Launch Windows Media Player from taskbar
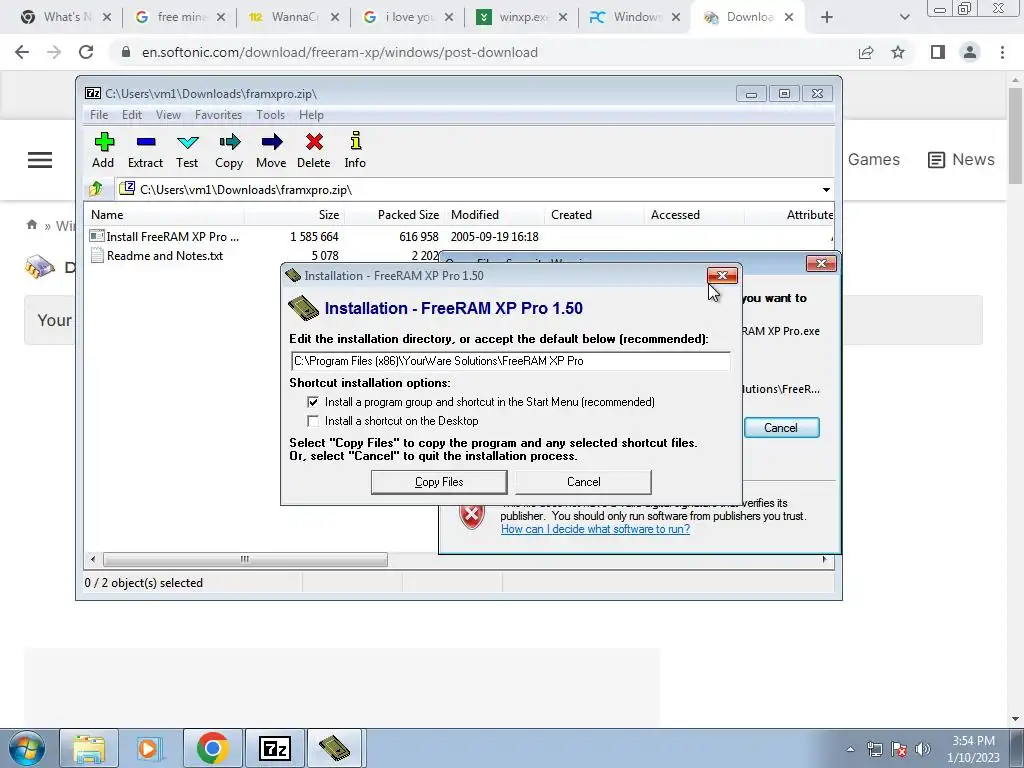This screenshot has height=768, width=1024. tap(148, 748)
